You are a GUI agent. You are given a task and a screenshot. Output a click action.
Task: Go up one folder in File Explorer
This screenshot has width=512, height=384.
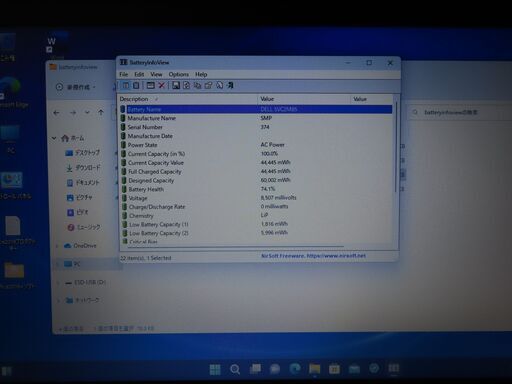(101, 113)
